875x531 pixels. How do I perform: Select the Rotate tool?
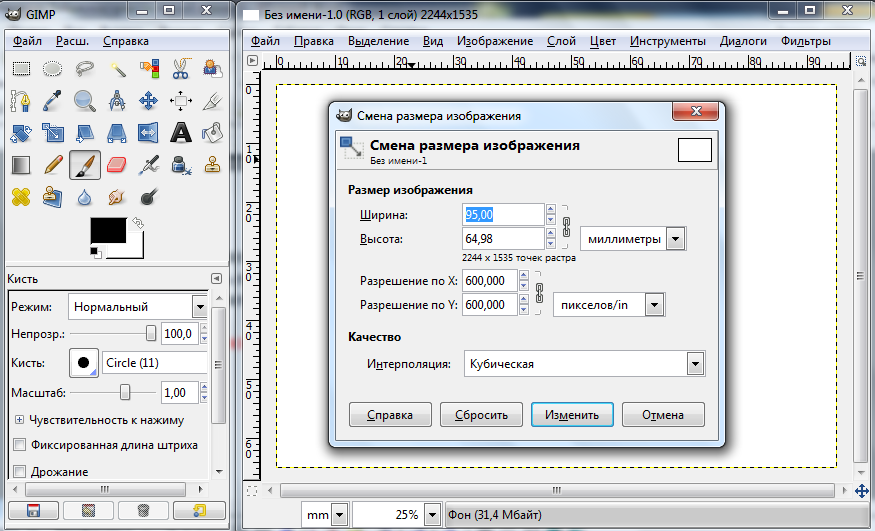21,133
